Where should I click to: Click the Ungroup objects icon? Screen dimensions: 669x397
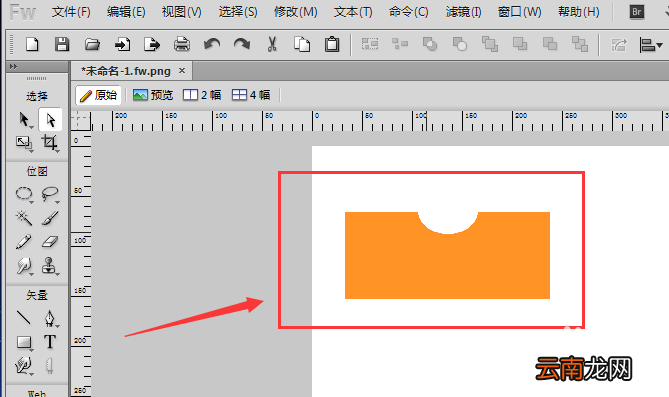click(400, 44)
